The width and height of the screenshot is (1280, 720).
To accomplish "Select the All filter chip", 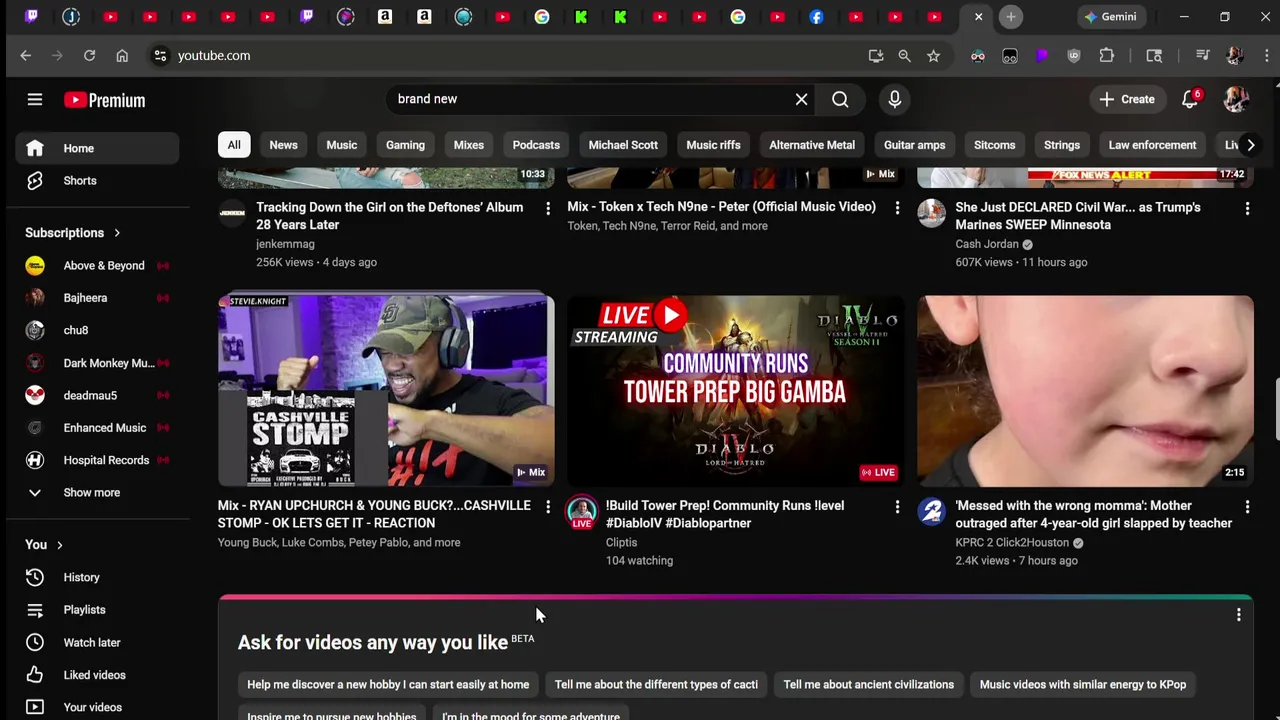I will click(233, 145).
